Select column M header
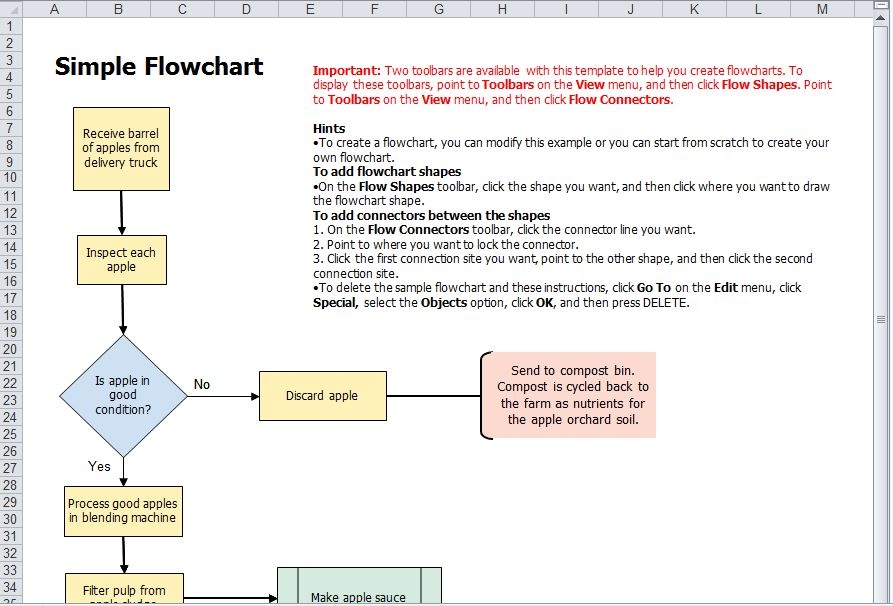The height and width of the screenshot is (606, 893). tap(822, 8)
